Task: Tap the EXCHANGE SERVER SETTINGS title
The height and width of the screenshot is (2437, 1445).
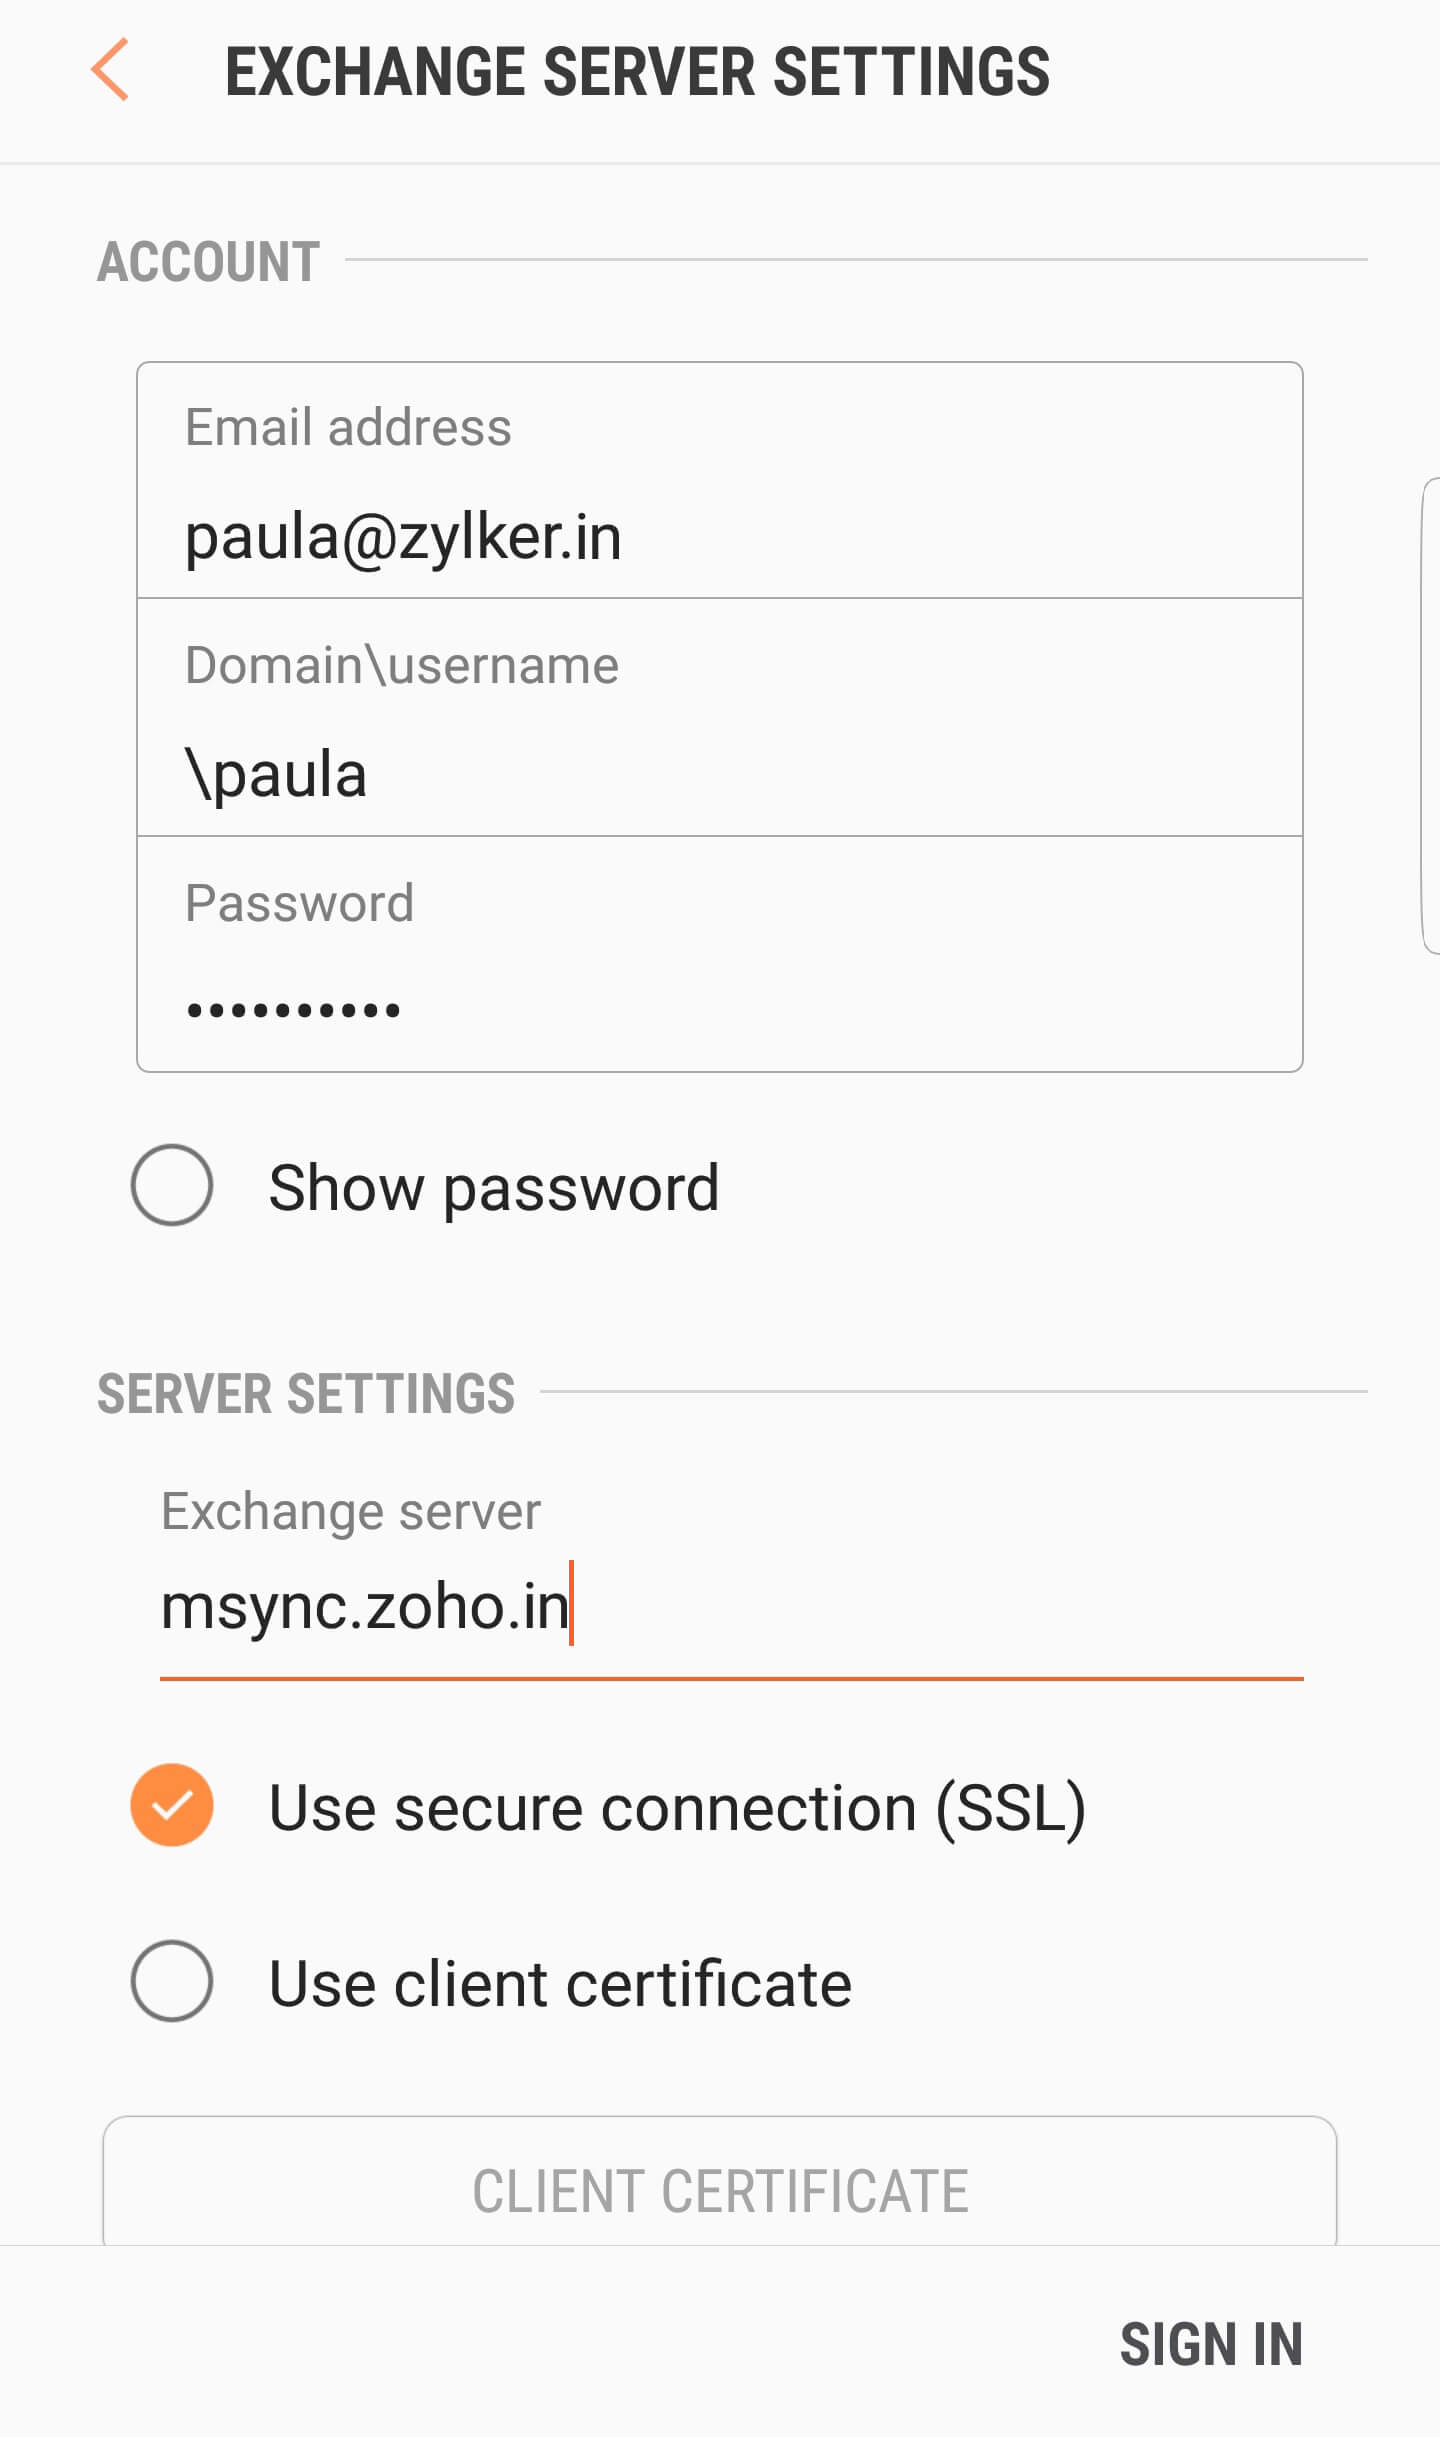Action: click(x=638, y=72)
